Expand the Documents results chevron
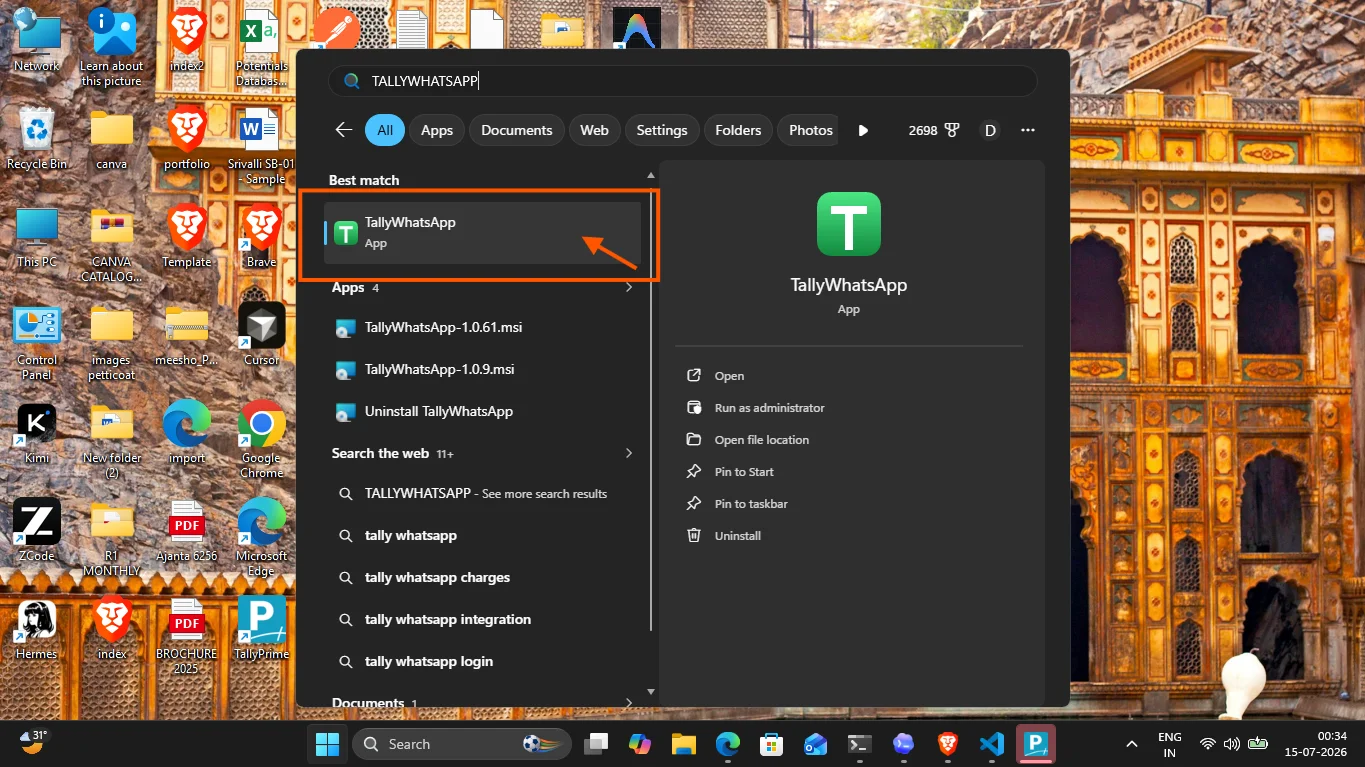This screenshot has width=1365, height=767. [629, 703]
